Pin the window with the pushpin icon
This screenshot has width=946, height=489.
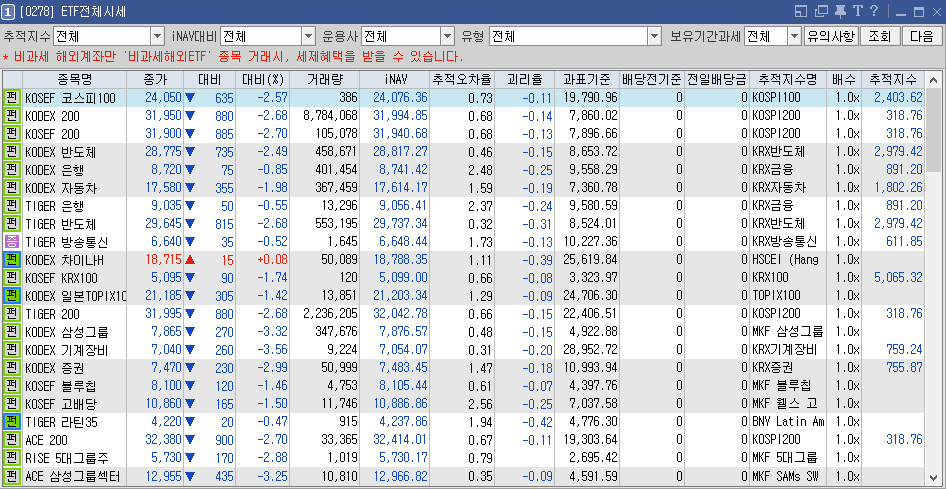pos(840,11)
